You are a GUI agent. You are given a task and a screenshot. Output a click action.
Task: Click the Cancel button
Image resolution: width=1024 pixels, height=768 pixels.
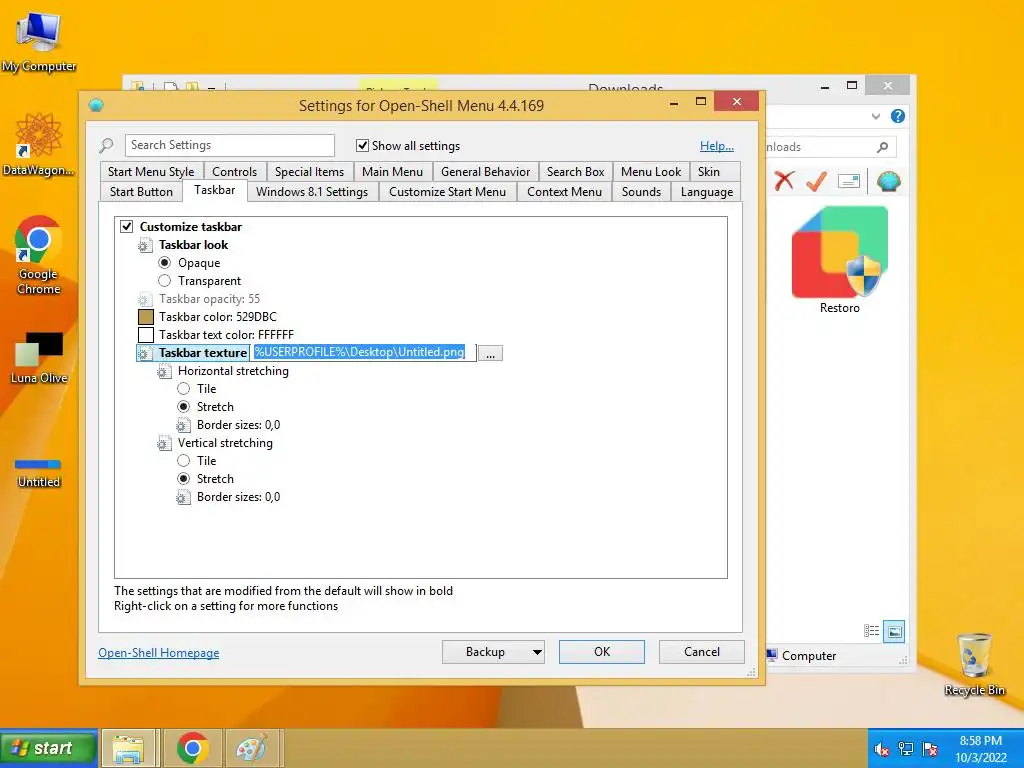(701, 652)
